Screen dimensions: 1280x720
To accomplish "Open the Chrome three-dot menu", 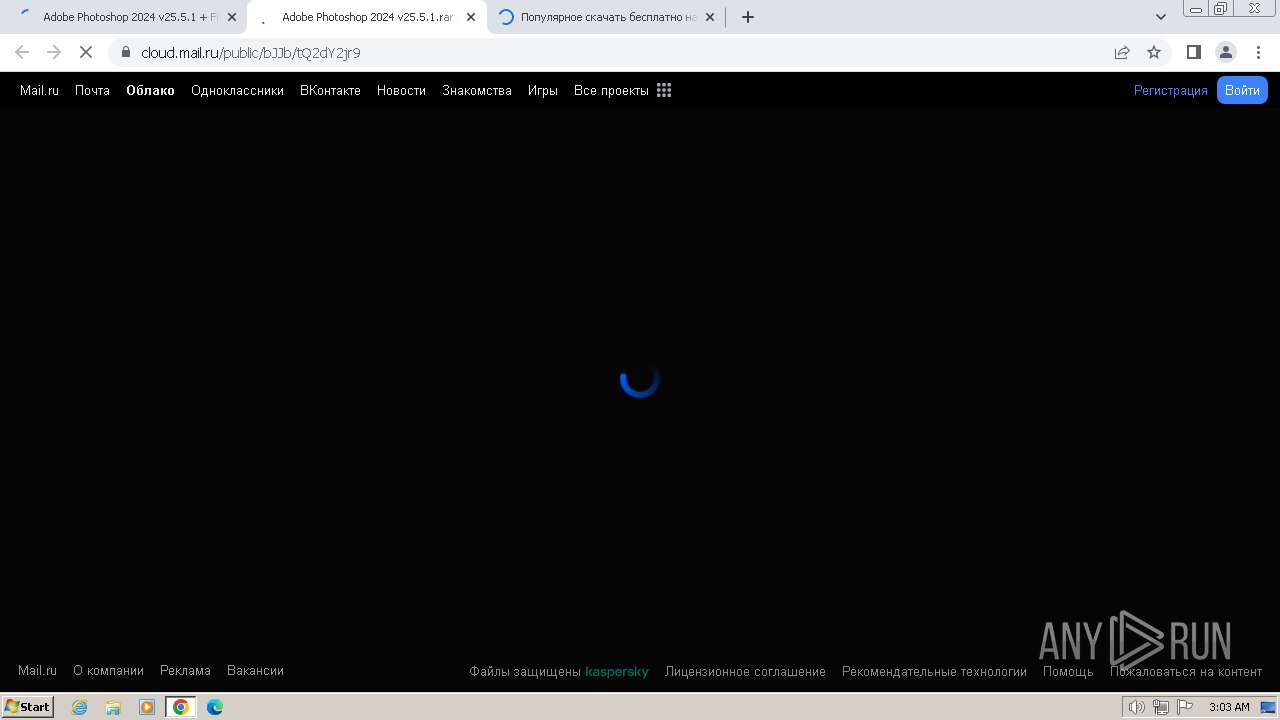I will click(1258, 52).
